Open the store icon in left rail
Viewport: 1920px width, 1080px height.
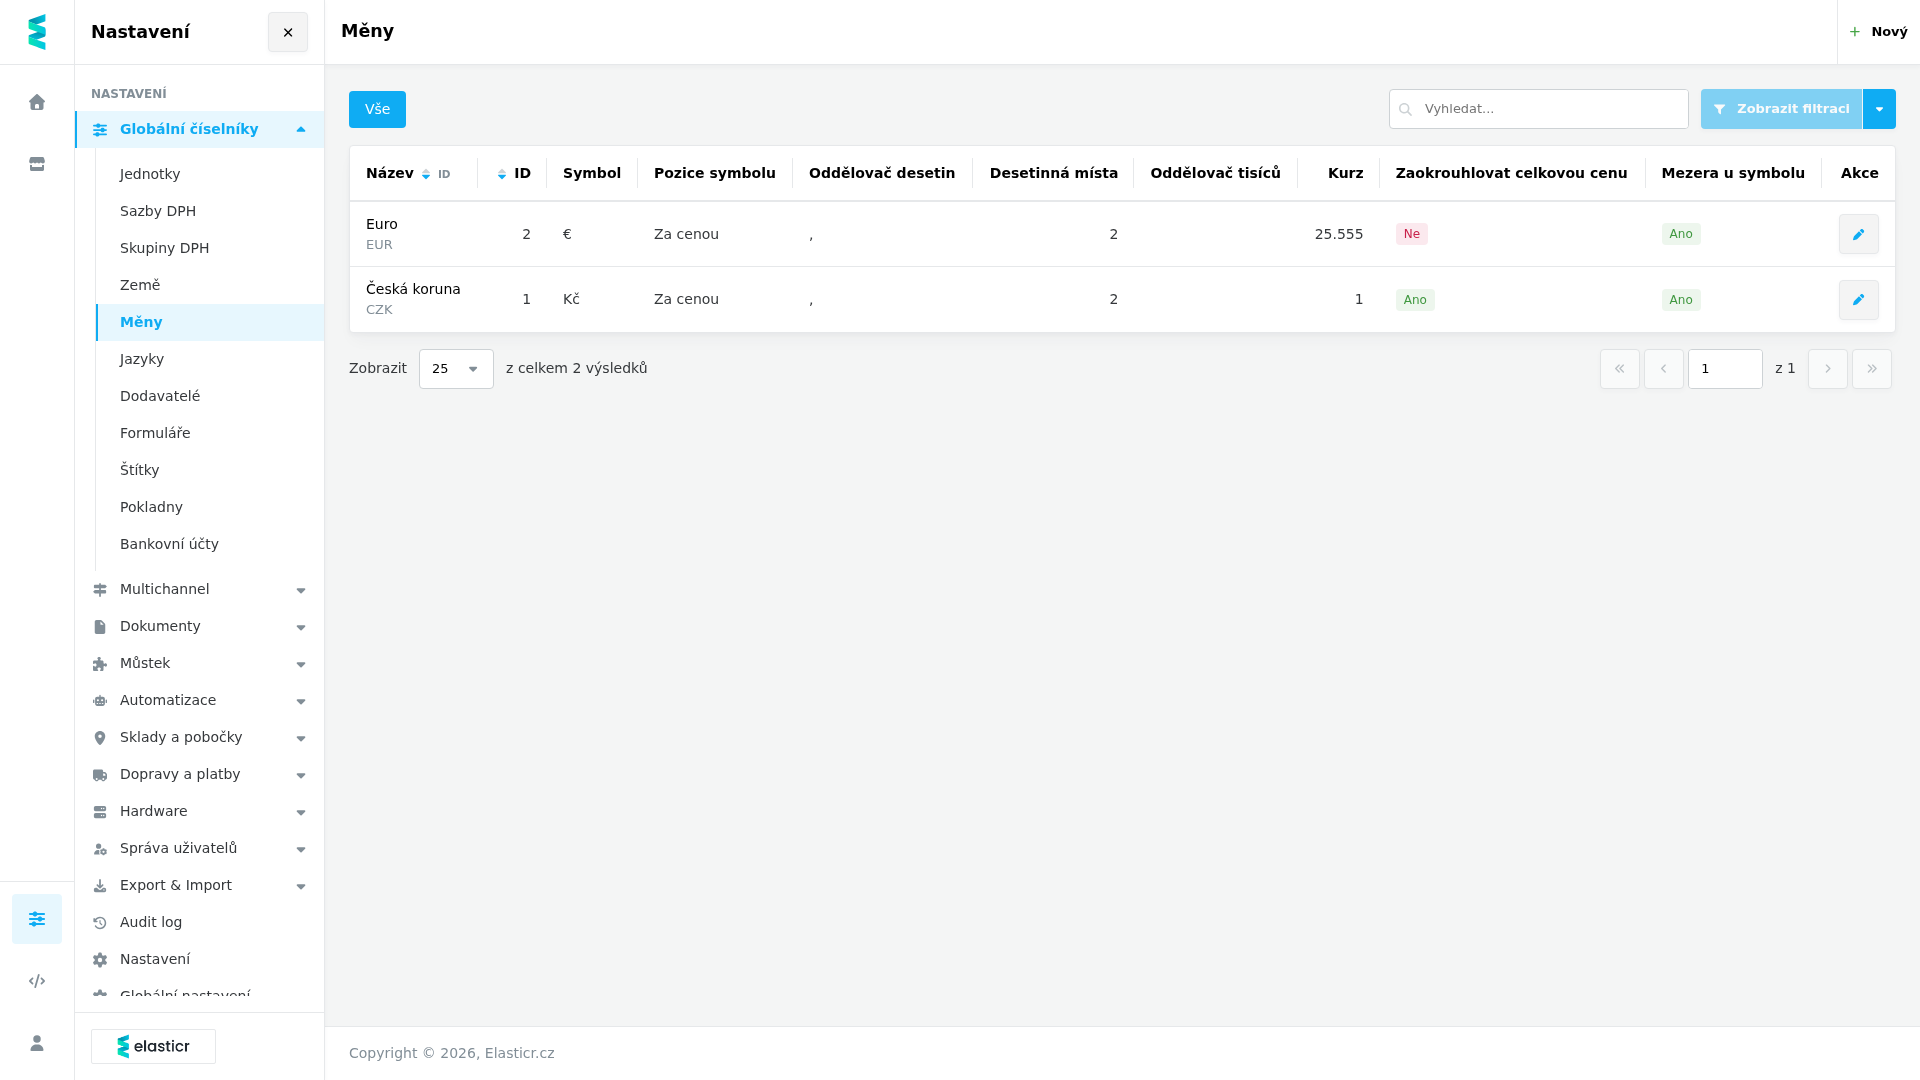pos(37,164)
